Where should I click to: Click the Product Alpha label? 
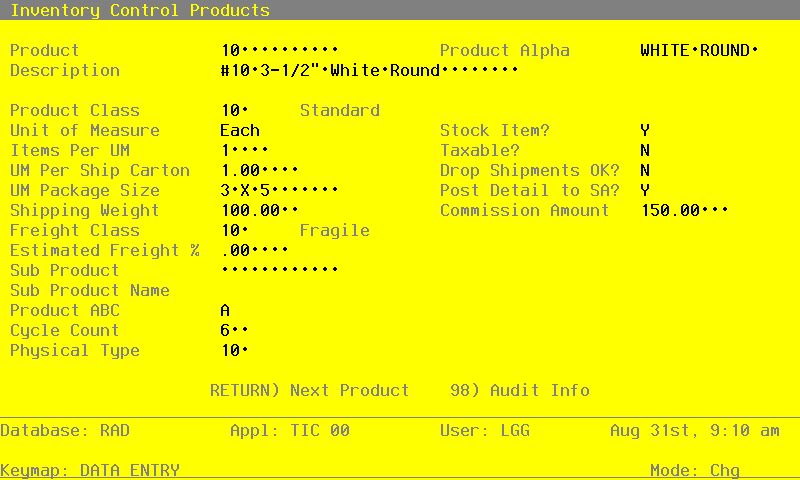click(505, 50)
